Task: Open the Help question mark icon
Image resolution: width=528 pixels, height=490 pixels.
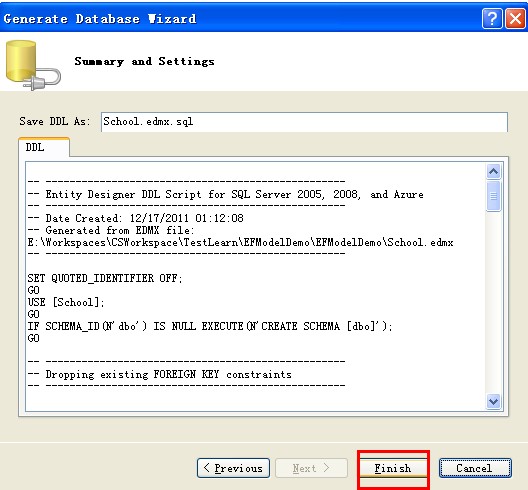Action: (492, 19)
